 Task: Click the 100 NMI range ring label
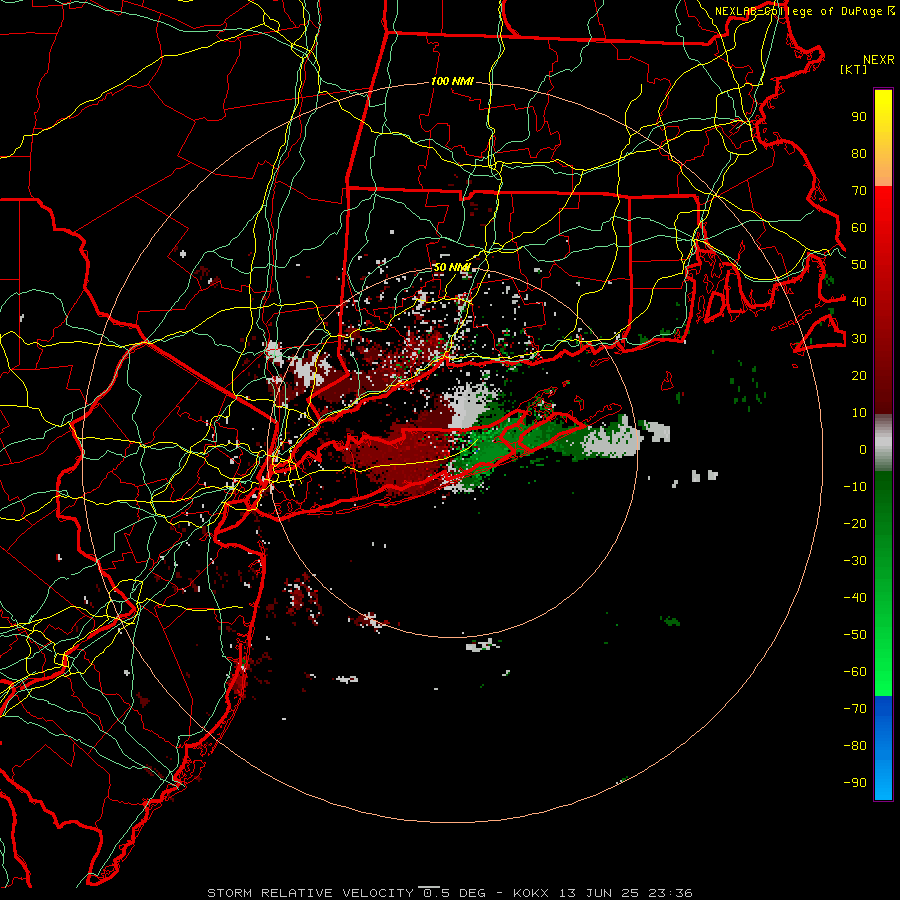452,82
